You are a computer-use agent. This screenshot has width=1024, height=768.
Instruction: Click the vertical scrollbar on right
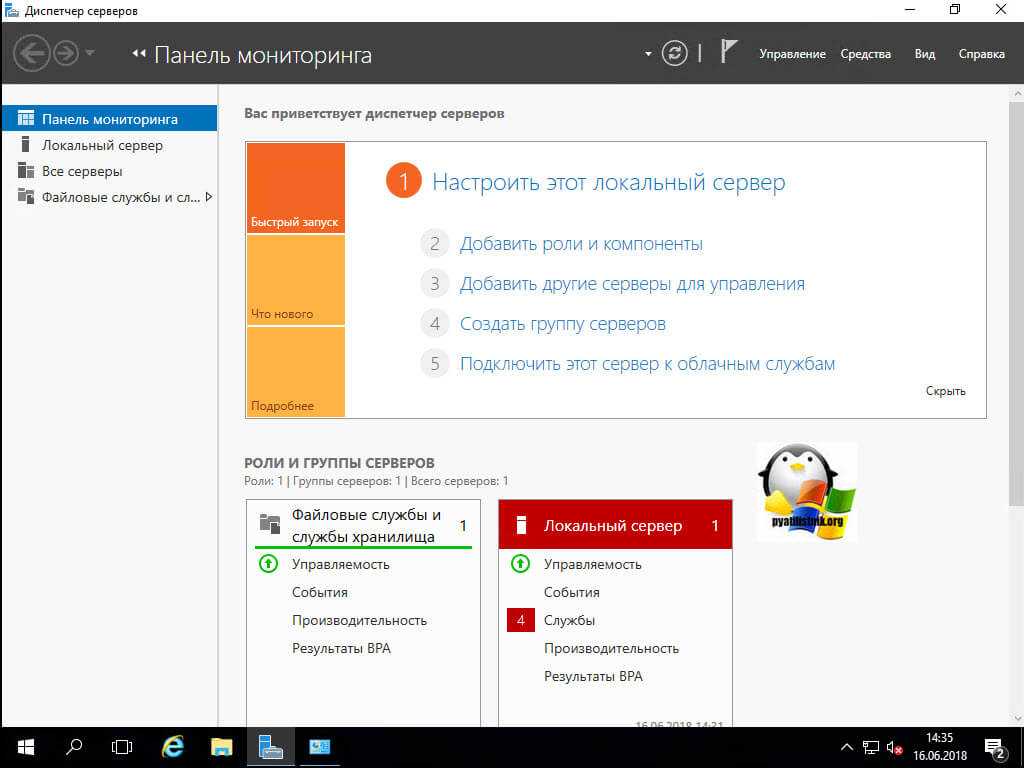1015,300
